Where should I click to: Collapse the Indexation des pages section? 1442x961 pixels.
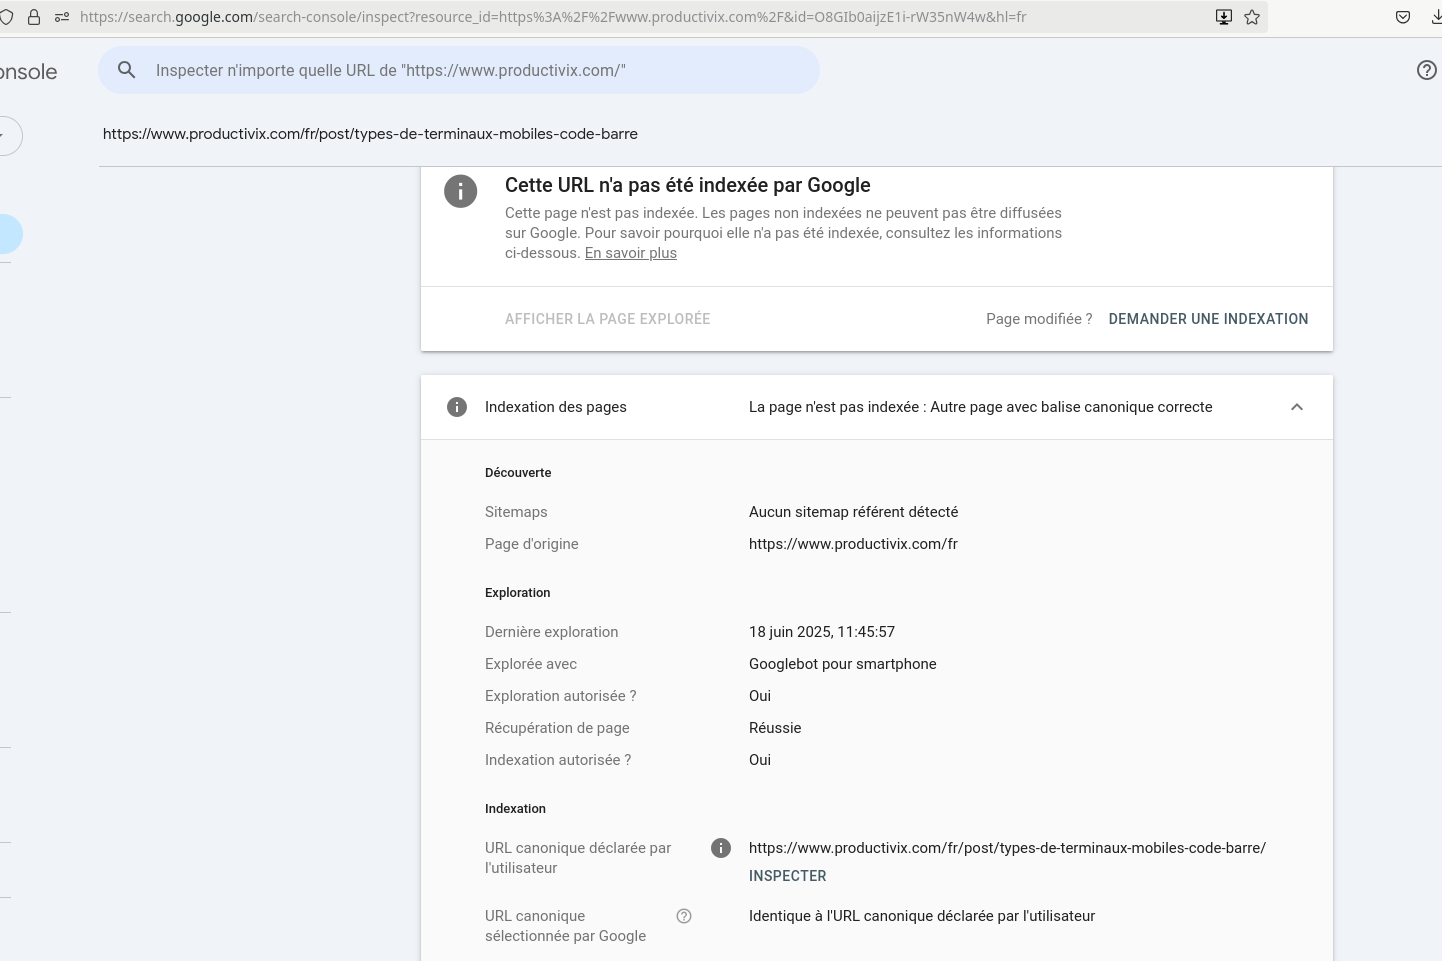(x=1297, y=407)
